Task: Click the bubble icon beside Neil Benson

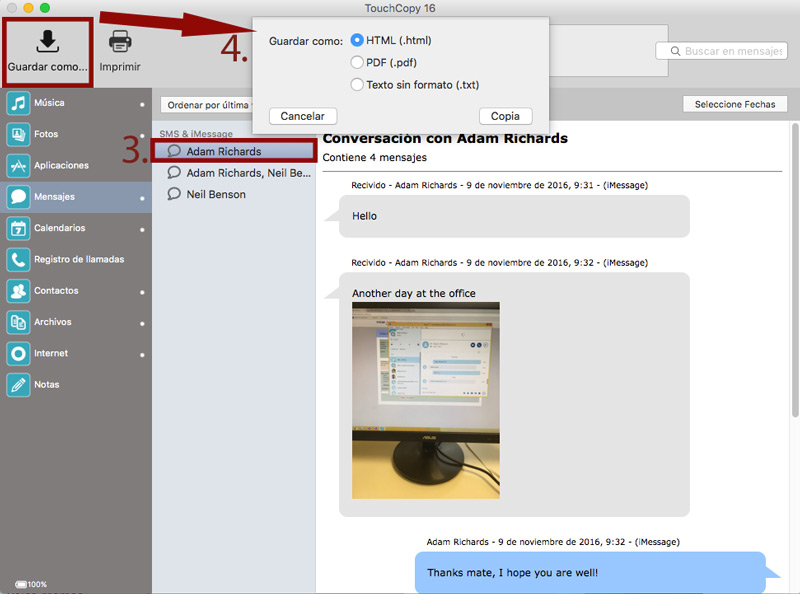Action: (174, 194)
